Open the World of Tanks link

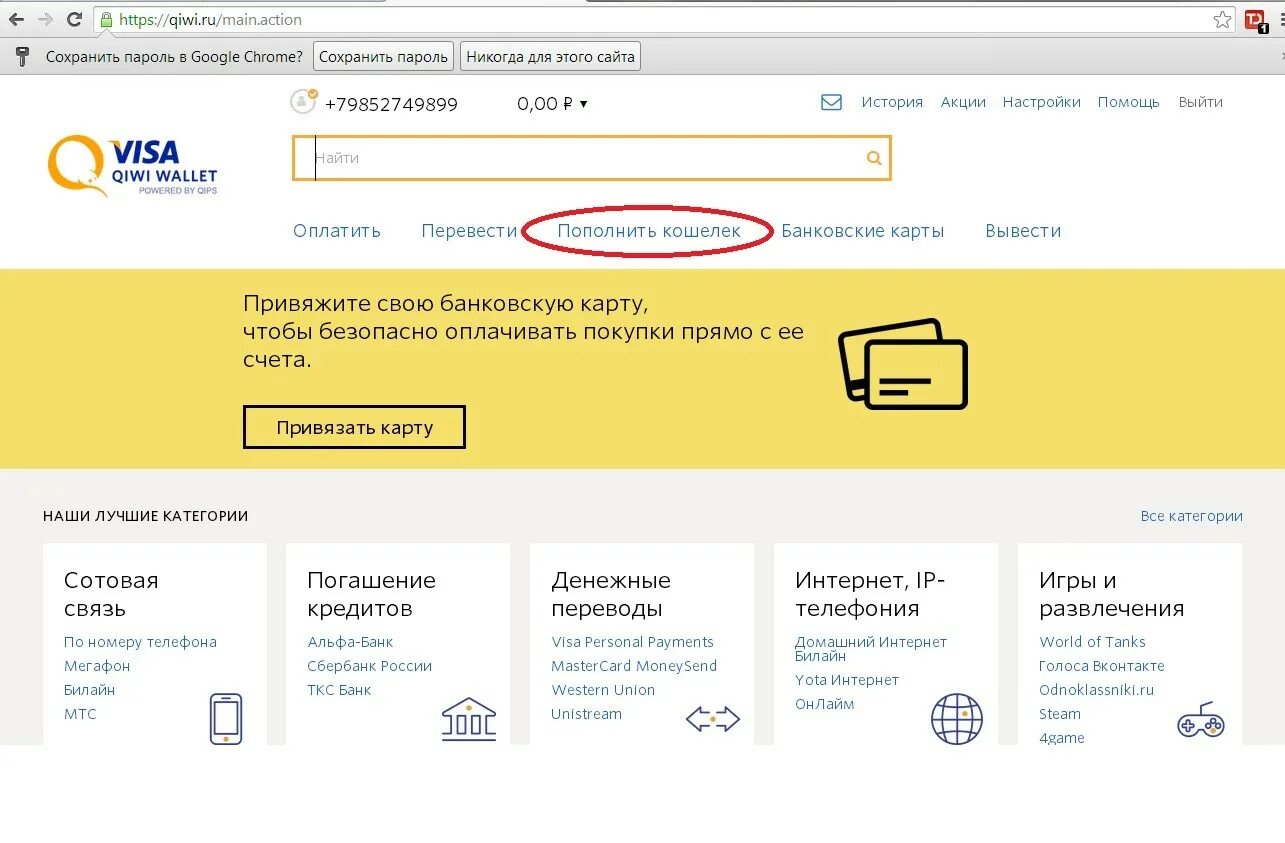[x=1092, y=642]
